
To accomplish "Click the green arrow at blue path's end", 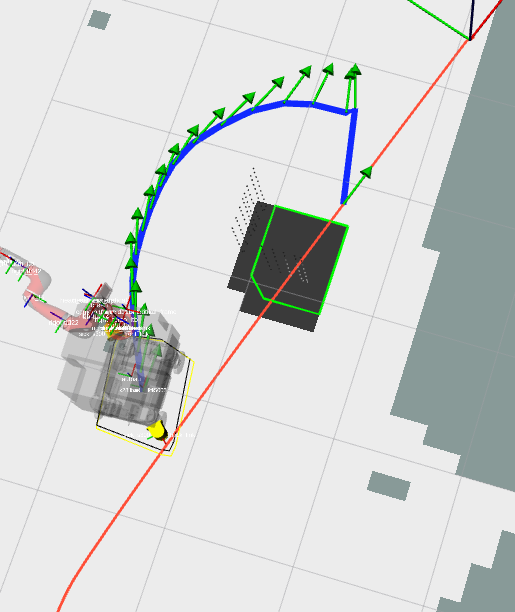I will [x=357, y=183].
